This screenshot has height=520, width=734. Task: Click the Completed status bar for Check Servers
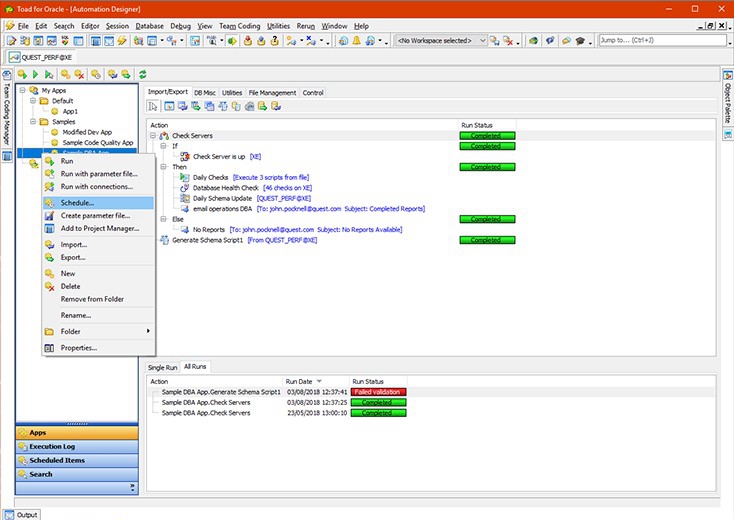[487, 136]
